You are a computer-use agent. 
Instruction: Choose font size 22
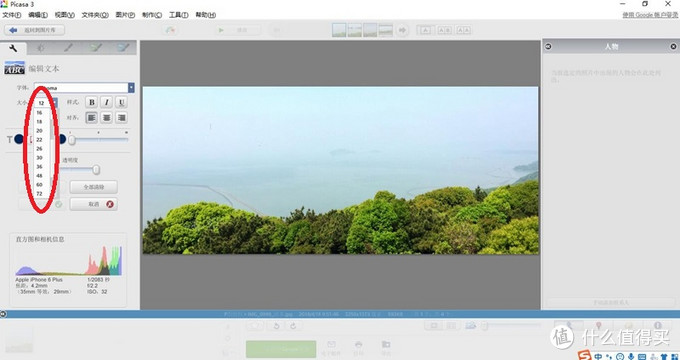tap(39, 140)
